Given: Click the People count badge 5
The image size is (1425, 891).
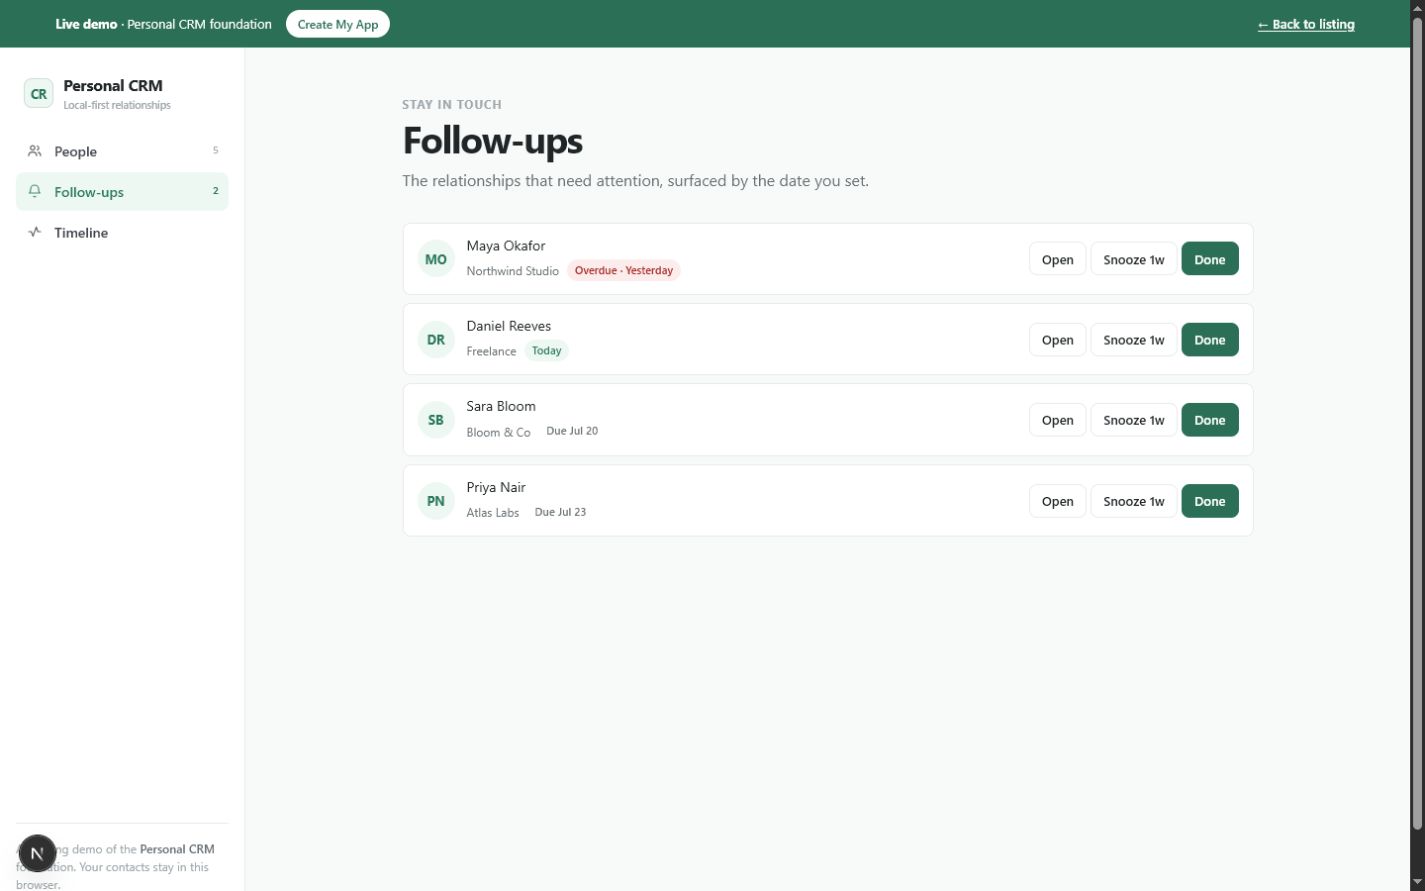Looking at the screenshot, I should click(x=215, y=150).
